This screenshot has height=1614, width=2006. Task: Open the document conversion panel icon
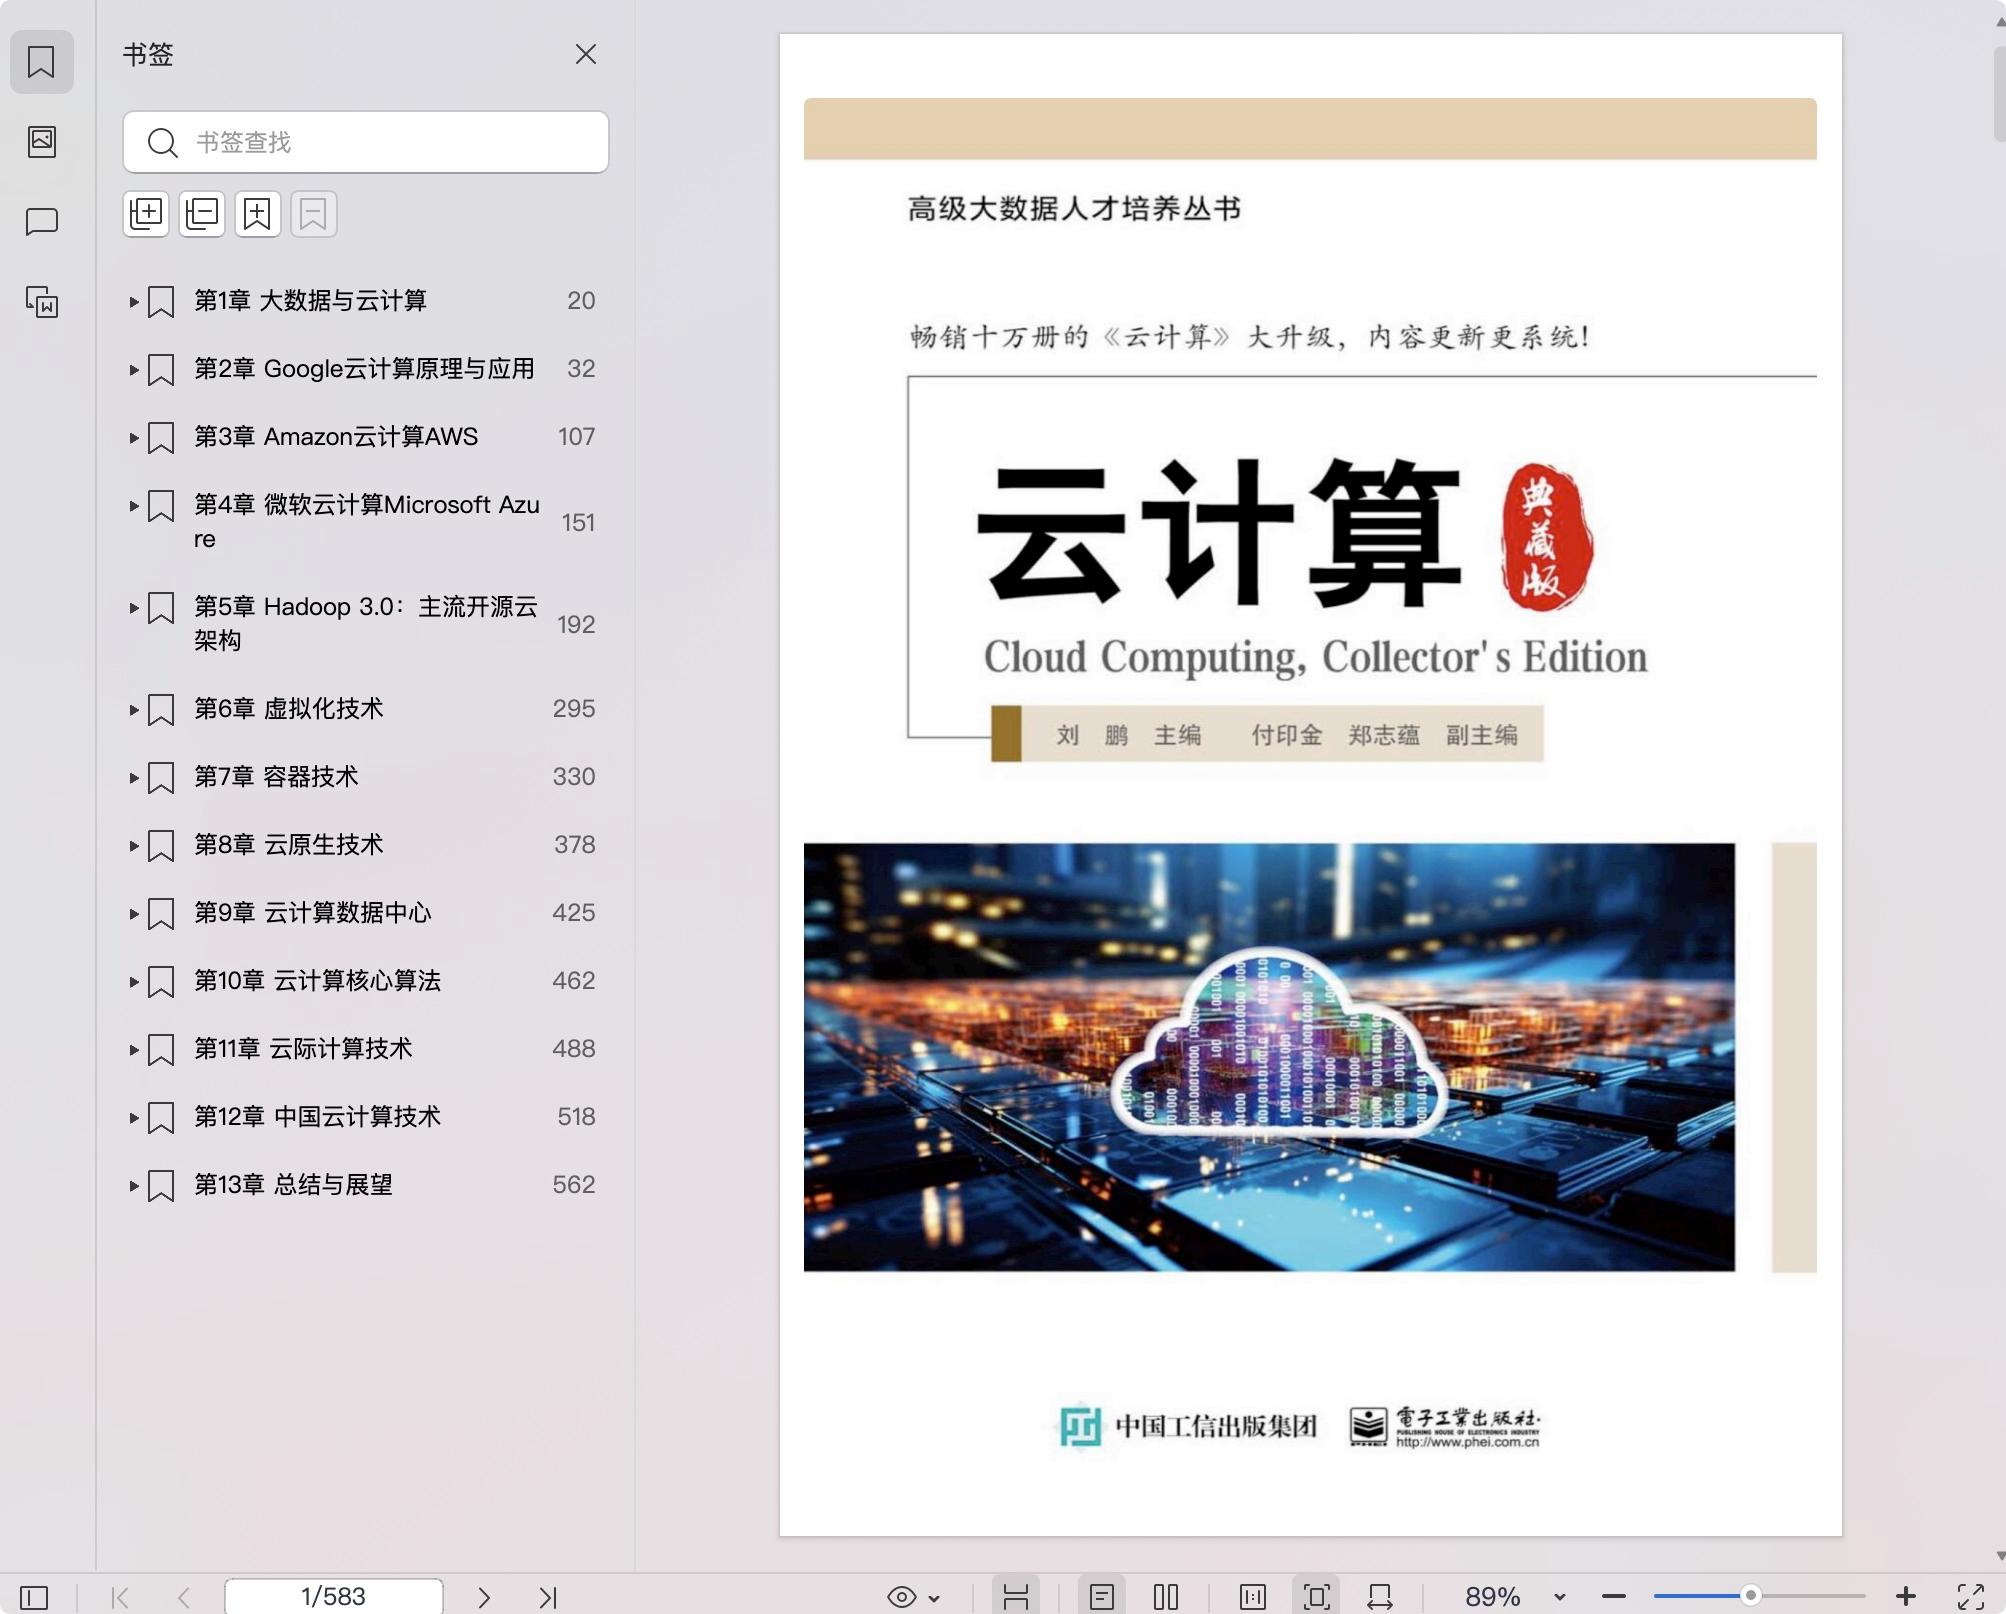[41, 301]
